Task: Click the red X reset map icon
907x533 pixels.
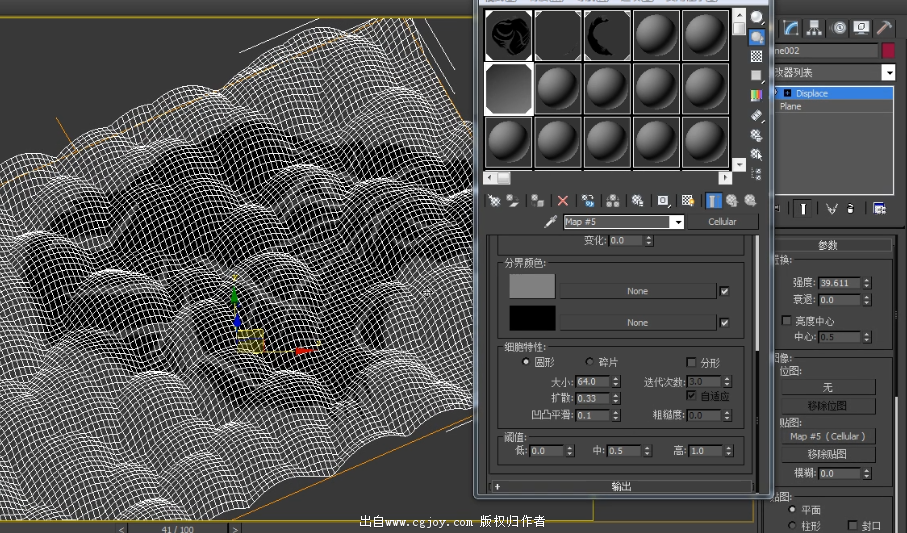Action: 563,201
